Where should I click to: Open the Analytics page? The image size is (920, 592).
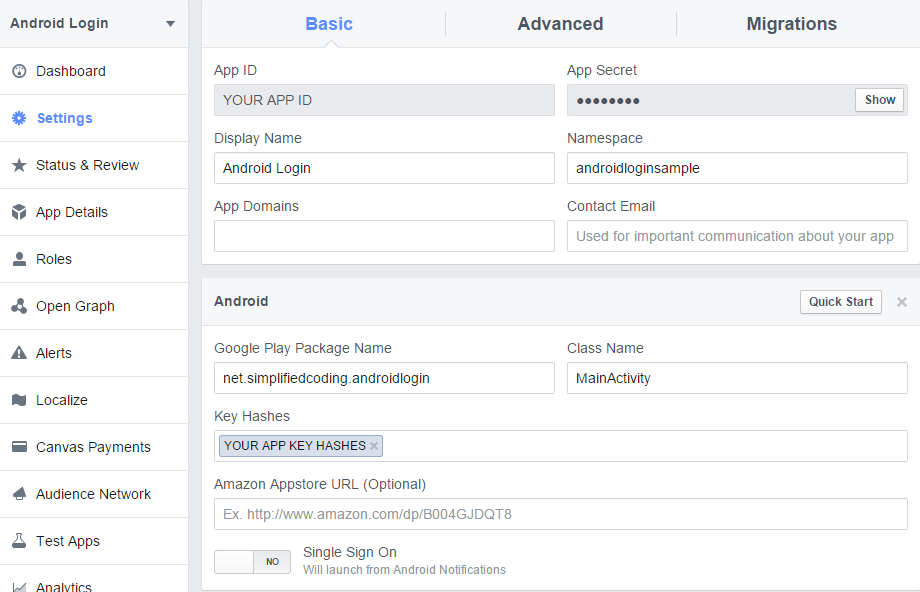click(x=94, y=580)
